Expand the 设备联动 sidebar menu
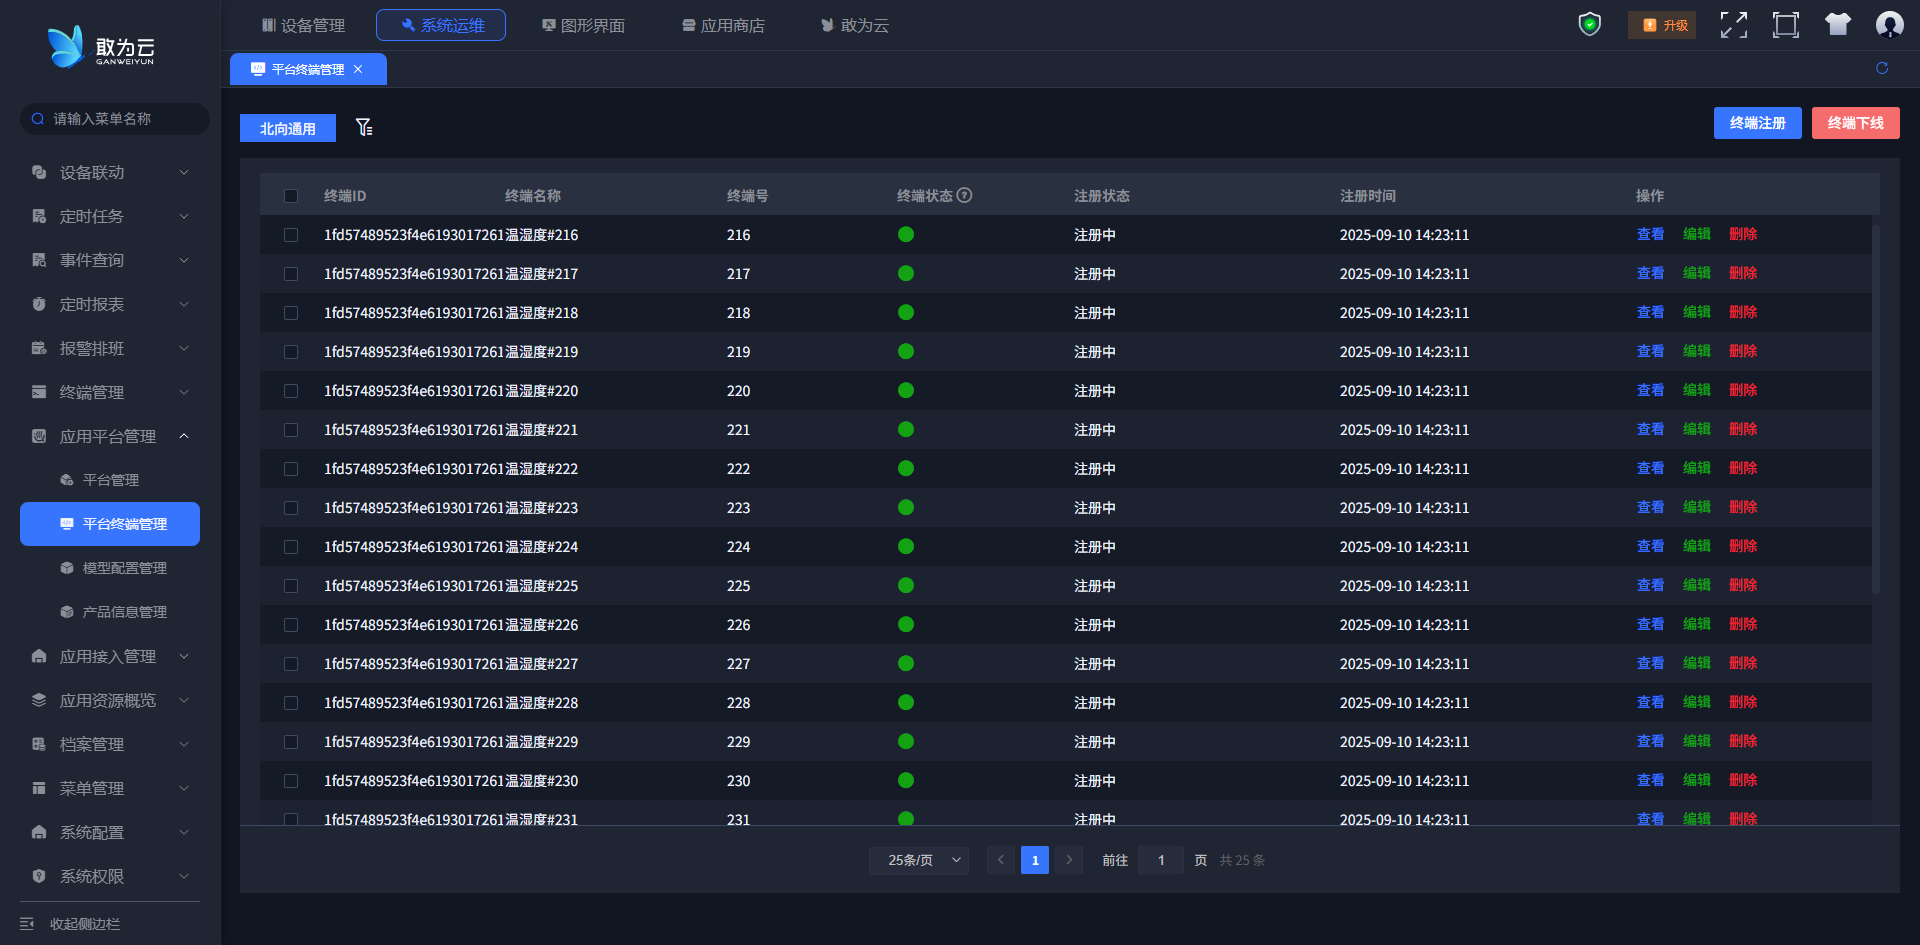 [110, 173]
